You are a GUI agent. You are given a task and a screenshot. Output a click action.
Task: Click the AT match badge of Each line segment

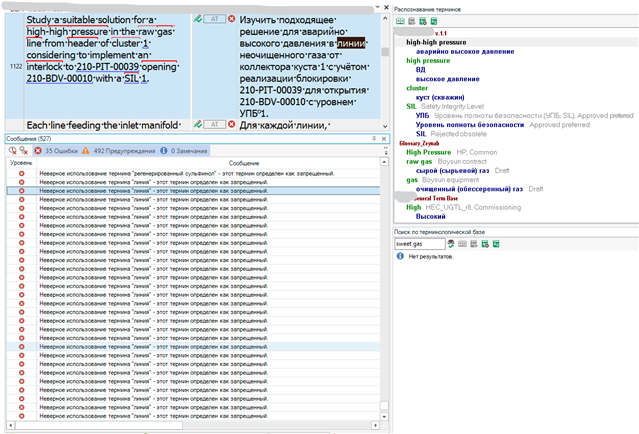pyautogui.click(x=215, y=124)
